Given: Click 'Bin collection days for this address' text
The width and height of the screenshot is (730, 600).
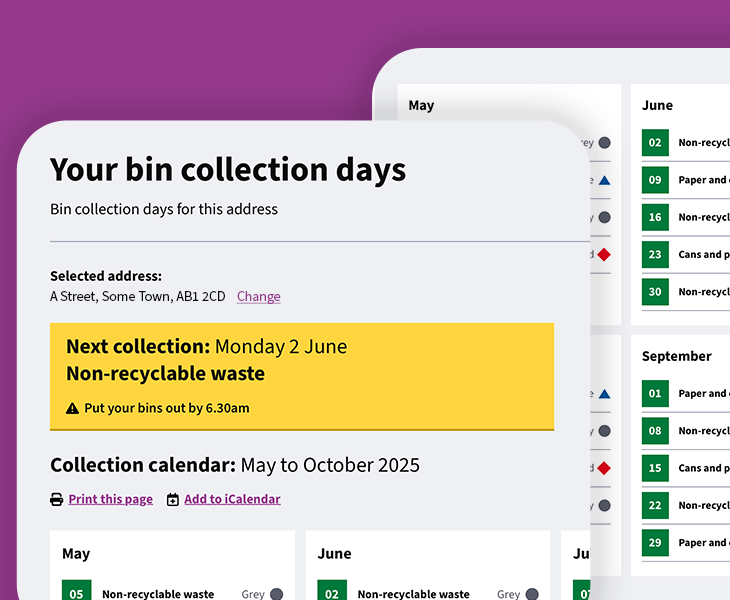Looking at the screenshot, I should click(164, 209).
